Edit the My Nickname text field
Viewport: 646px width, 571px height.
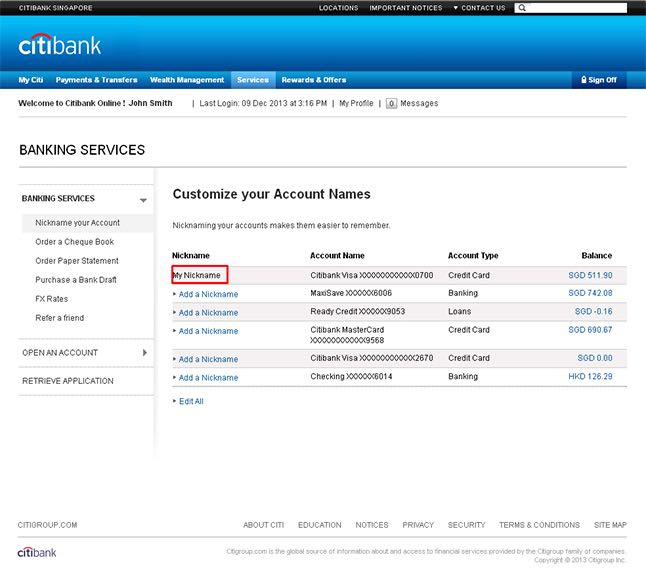pyautogui.click(x=199, y=275)
